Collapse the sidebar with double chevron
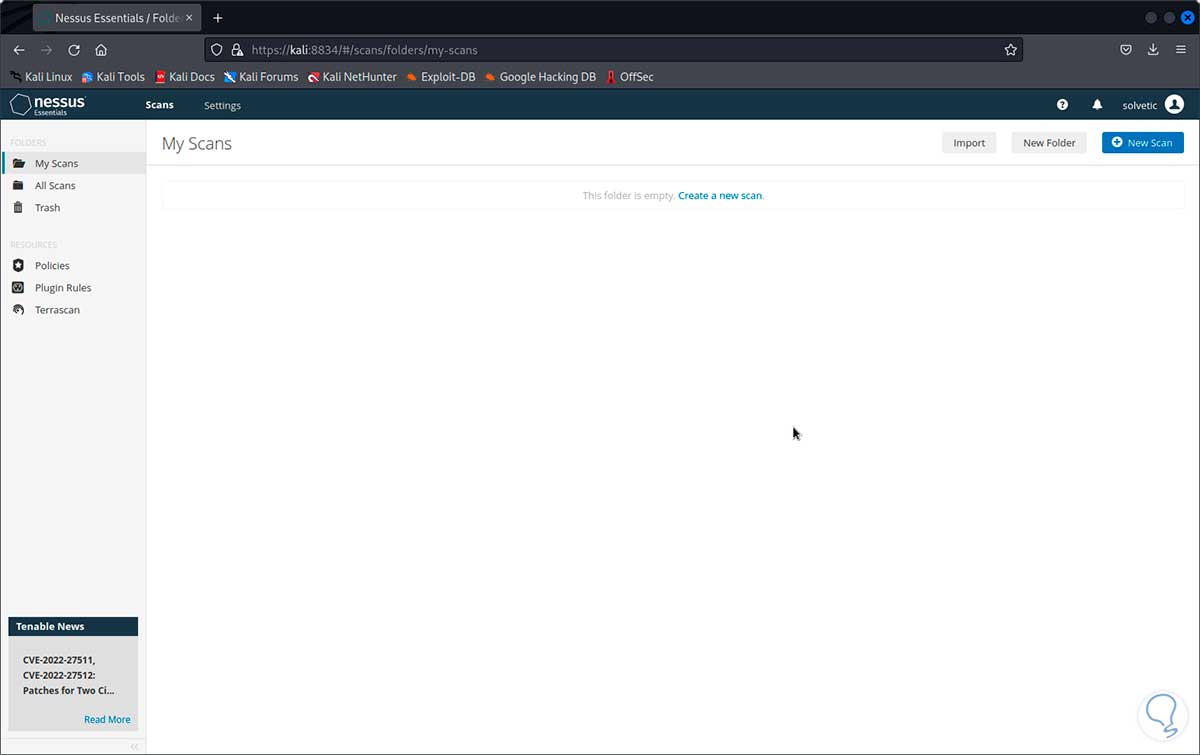This screenshot has height=755, width=1200. click(135, 746)
